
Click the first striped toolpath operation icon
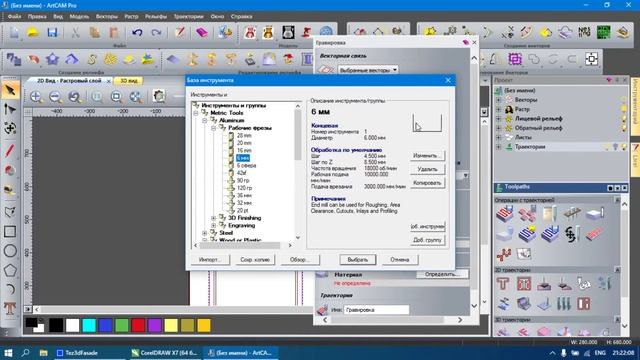[504, 213]
